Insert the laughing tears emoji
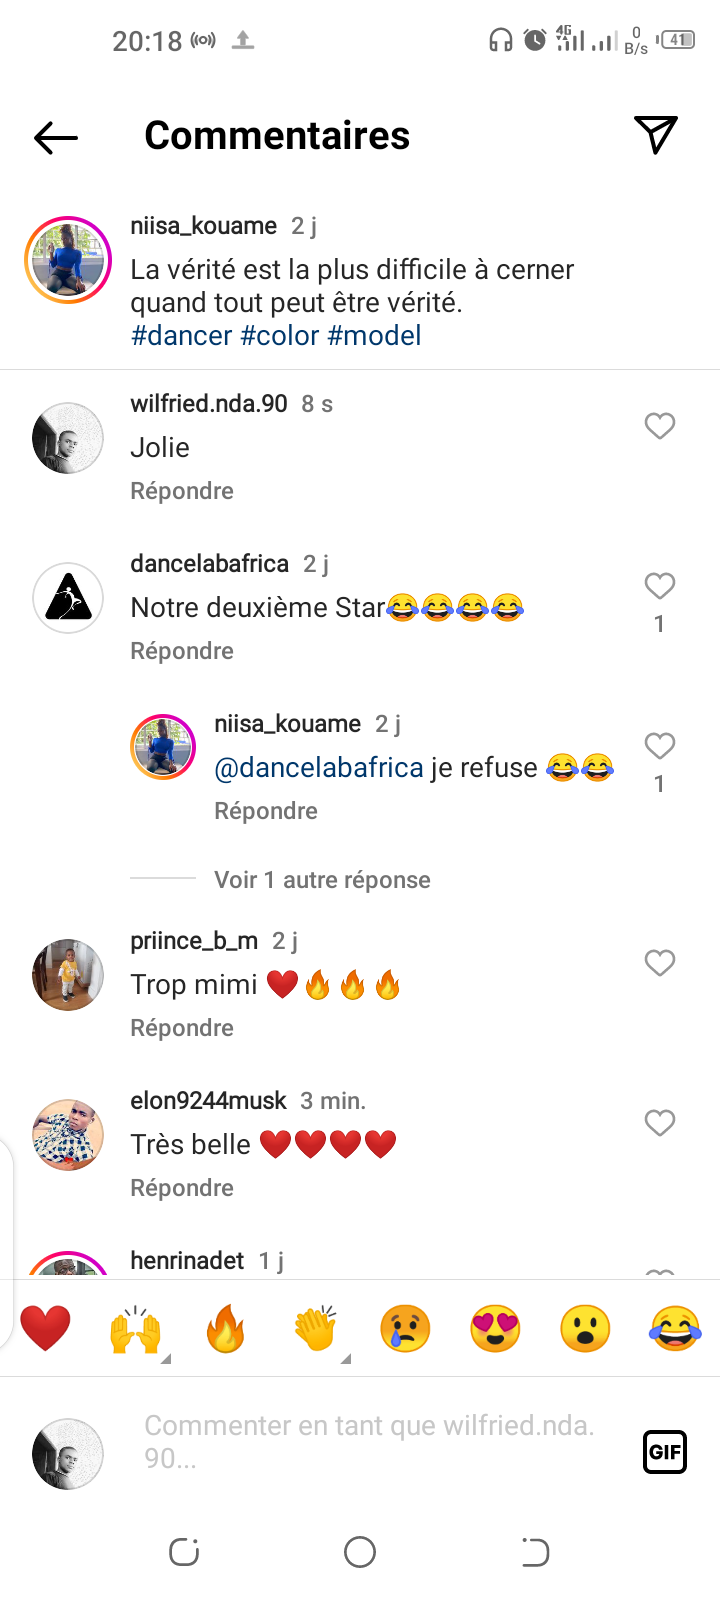Image resolution: width=720 pixels, height=1600 pixels. click(x=675, y=1329)
